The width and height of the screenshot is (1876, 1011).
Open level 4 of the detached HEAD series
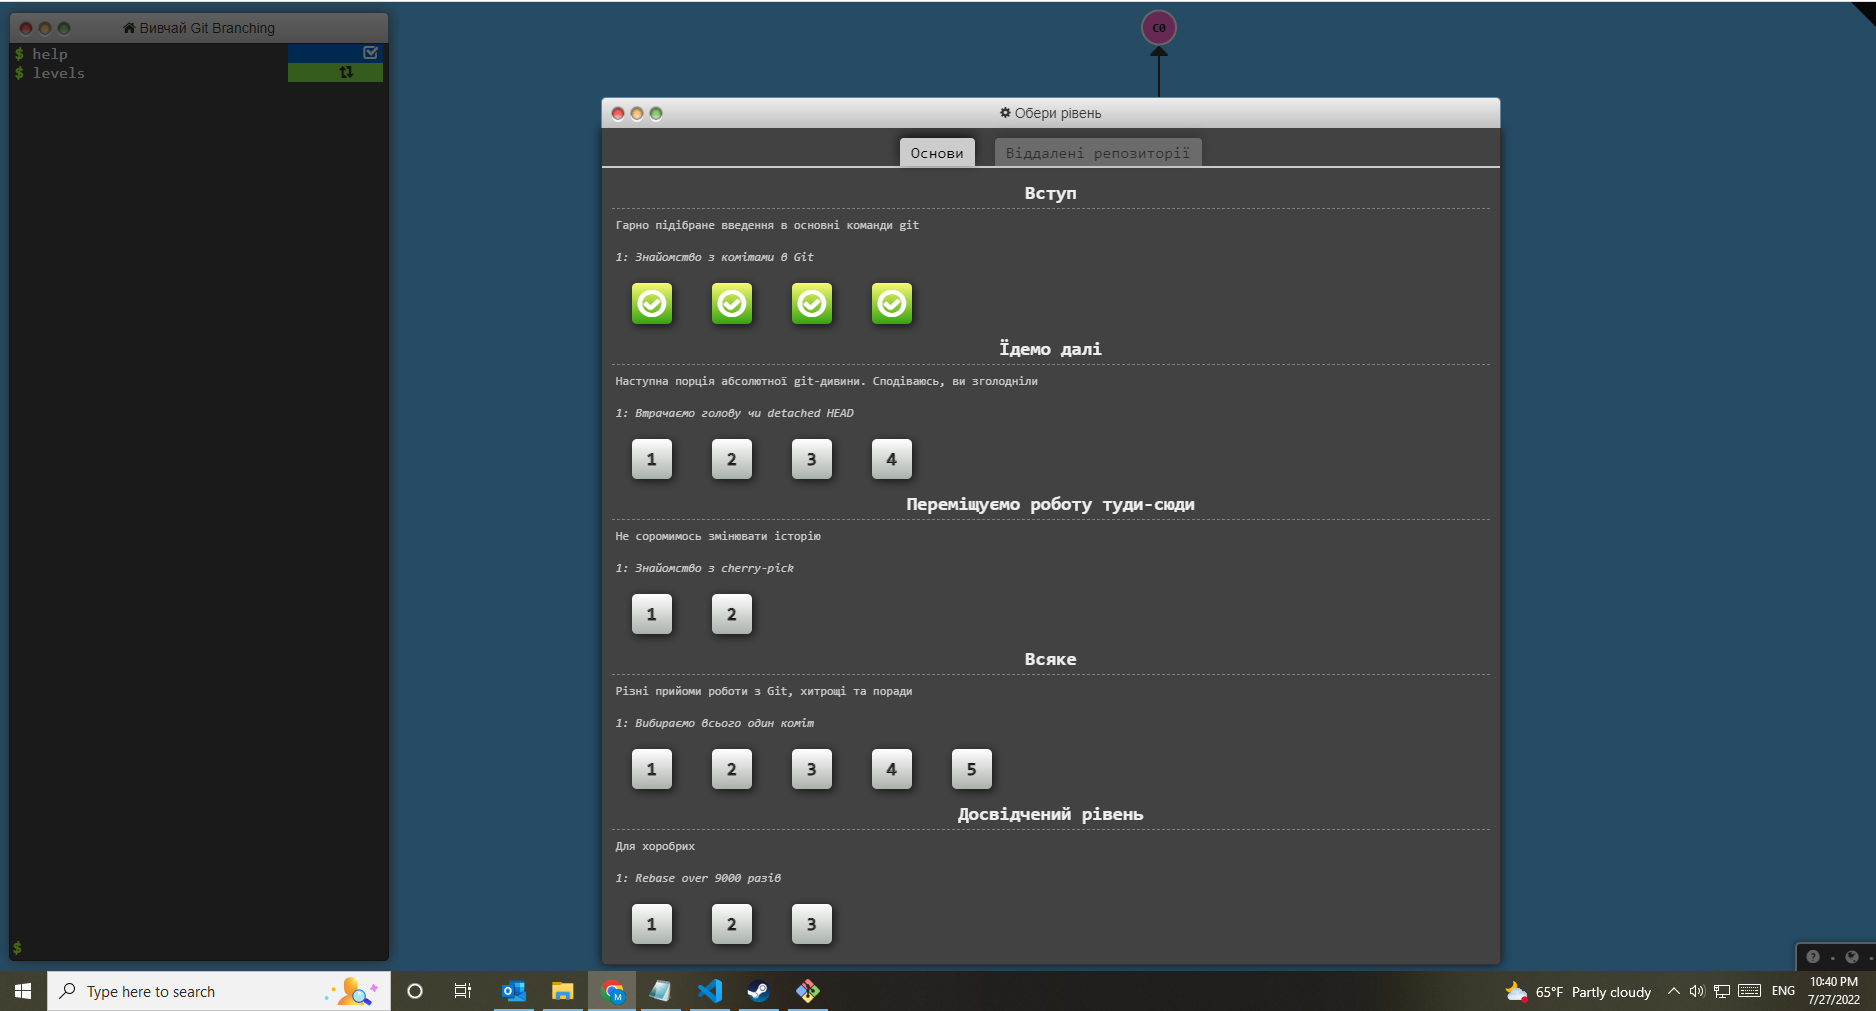pos(891,459)
